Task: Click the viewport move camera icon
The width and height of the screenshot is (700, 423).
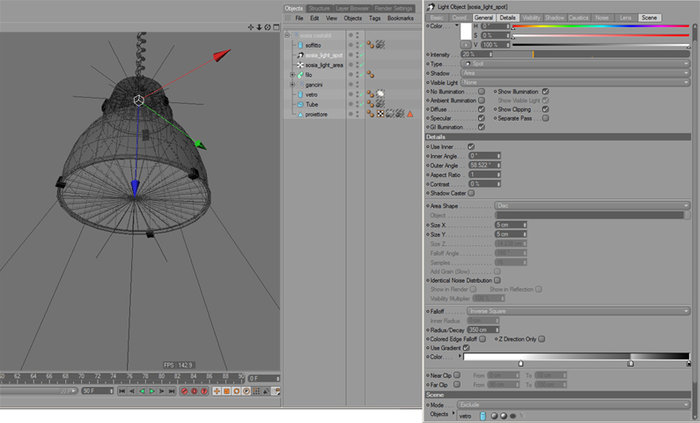Action: pyautogui.click(x=250, y=27)
